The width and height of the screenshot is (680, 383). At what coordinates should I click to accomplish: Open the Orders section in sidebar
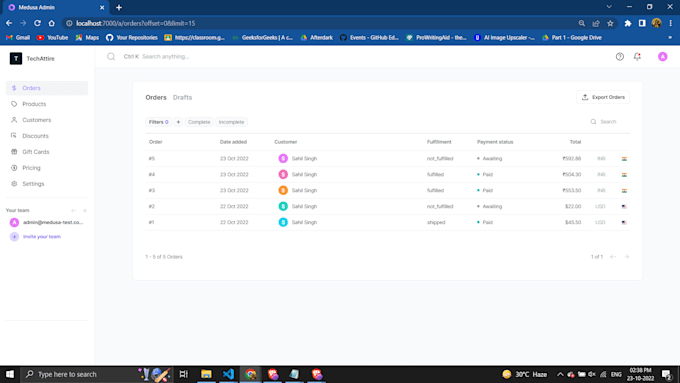[47, 88]
